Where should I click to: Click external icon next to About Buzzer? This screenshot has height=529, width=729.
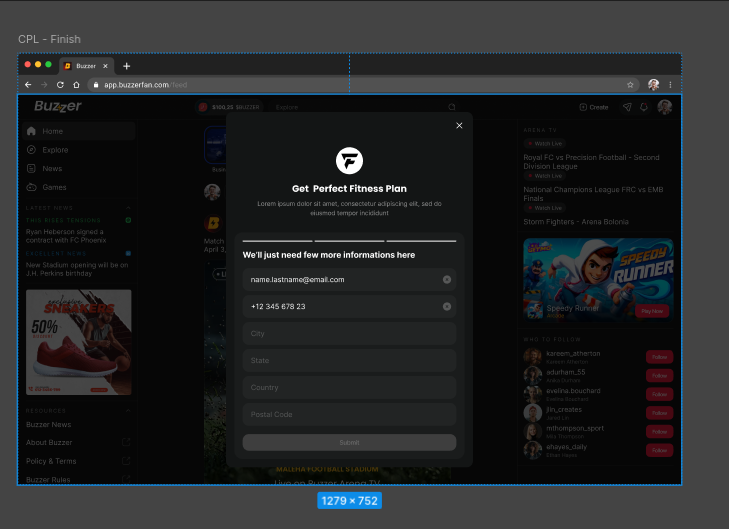(126, 442)
